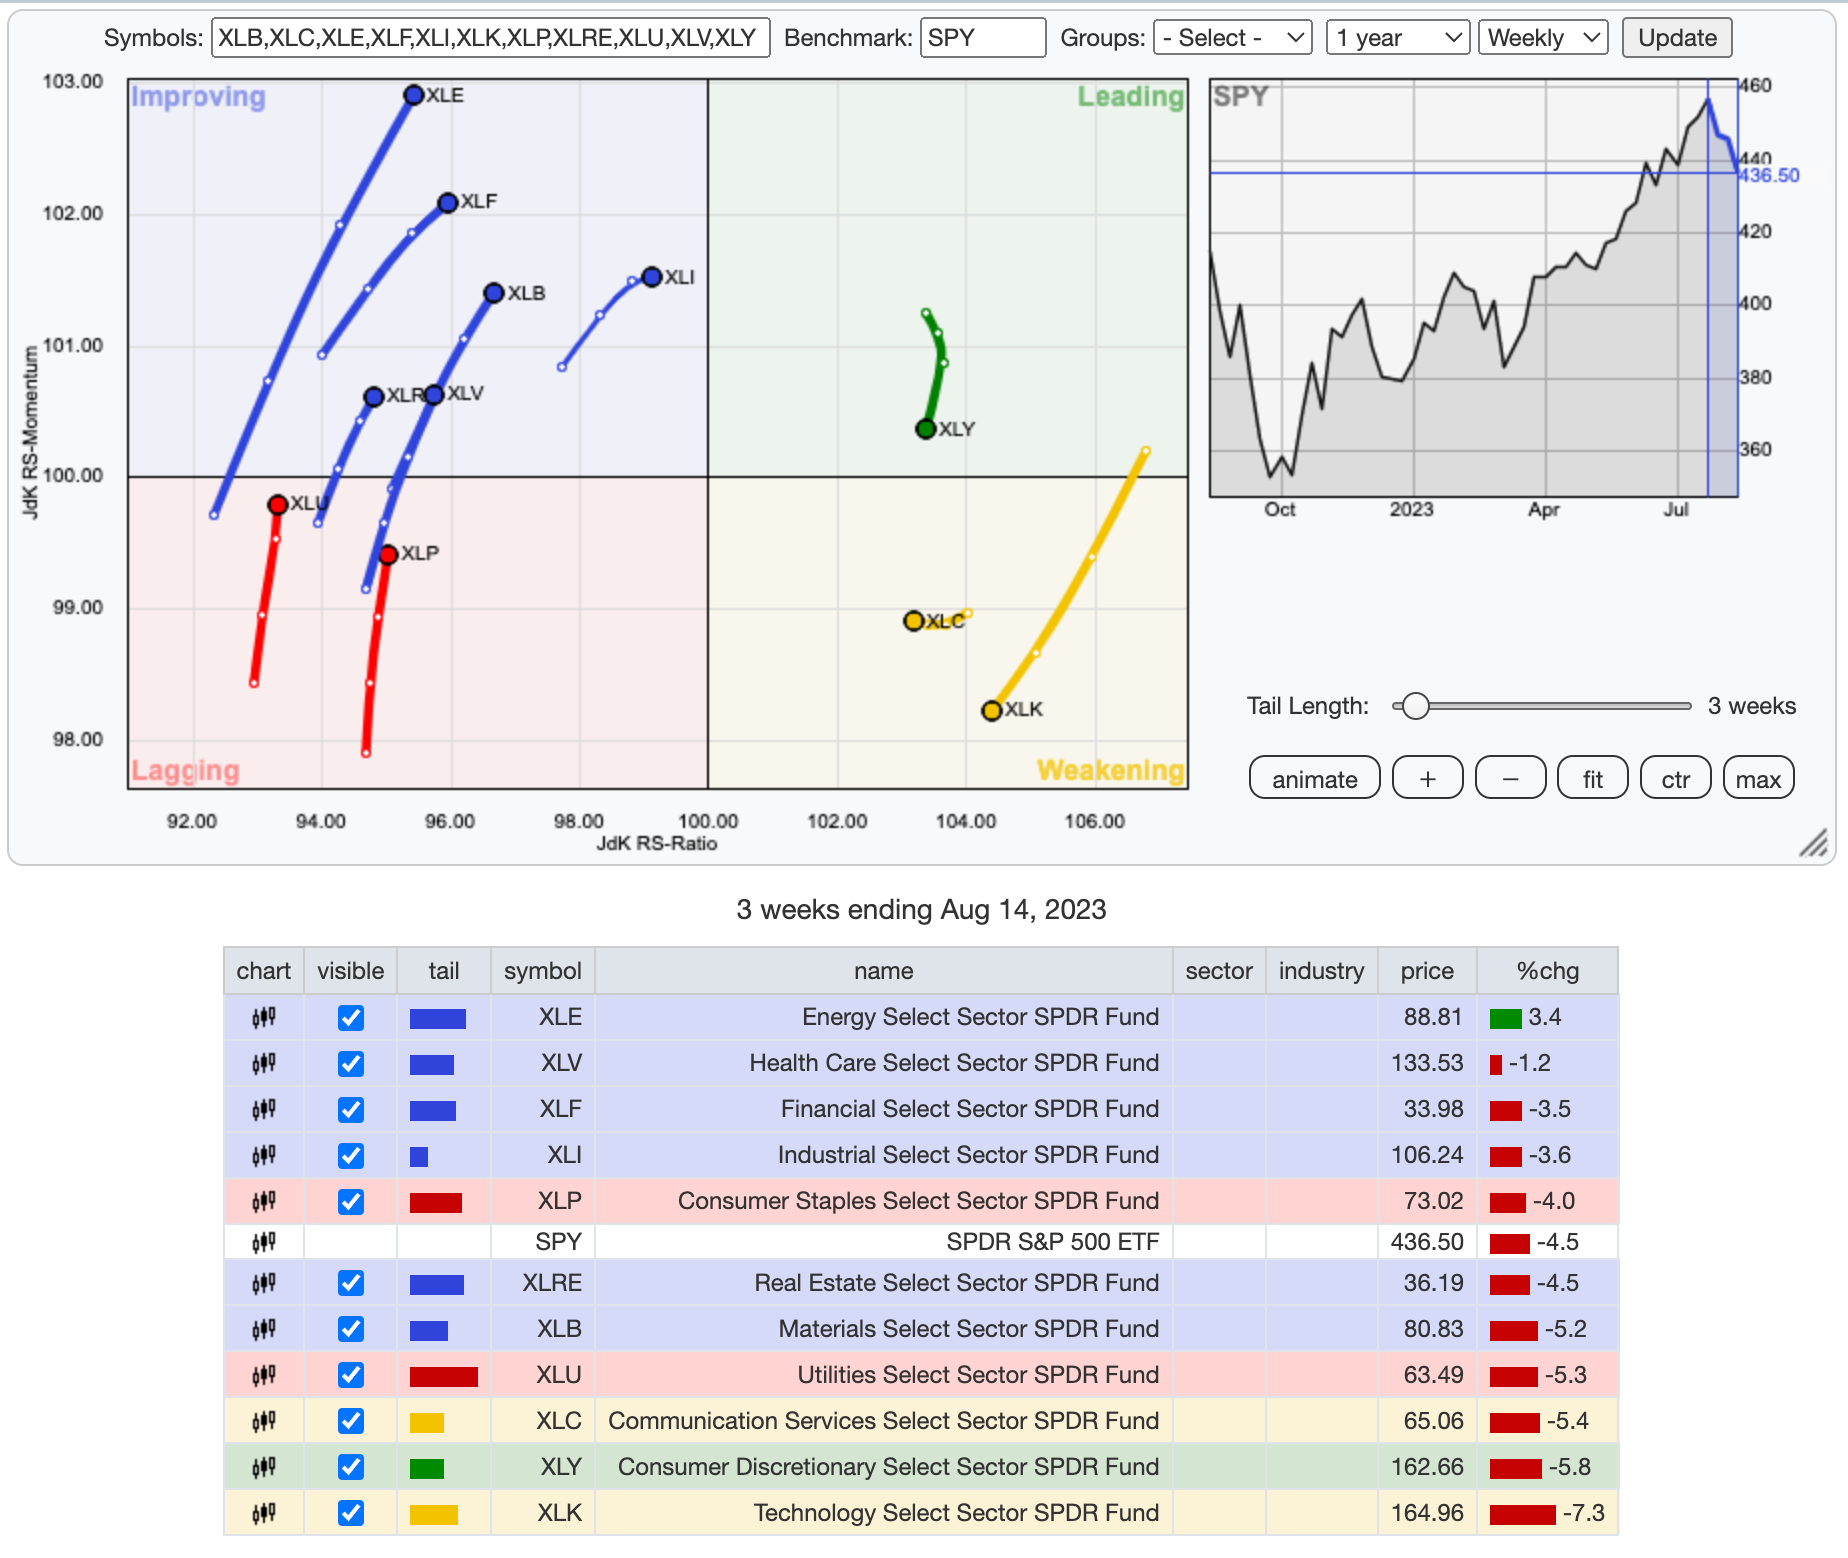Uncheck visibility for XLP
Image resolution: width=1848 pixels, height=1558 pixels.
[351, 1202]
